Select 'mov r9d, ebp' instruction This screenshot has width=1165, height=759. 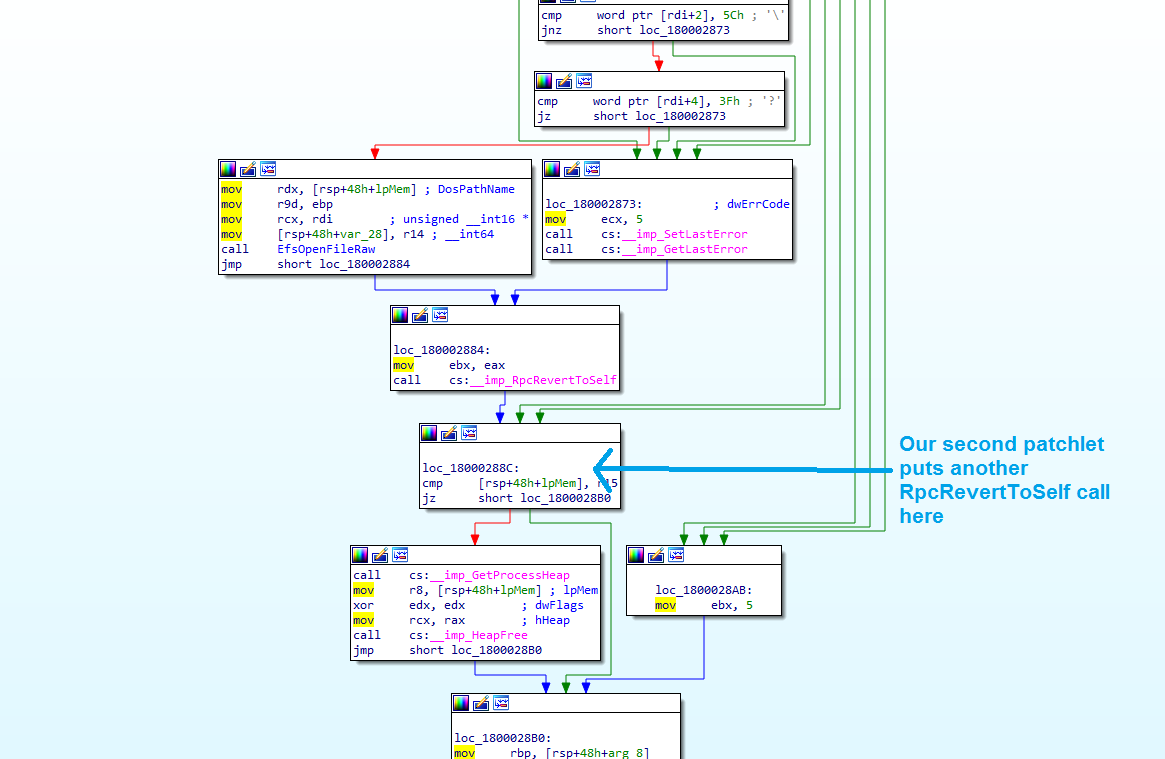[x=276, y=204]
